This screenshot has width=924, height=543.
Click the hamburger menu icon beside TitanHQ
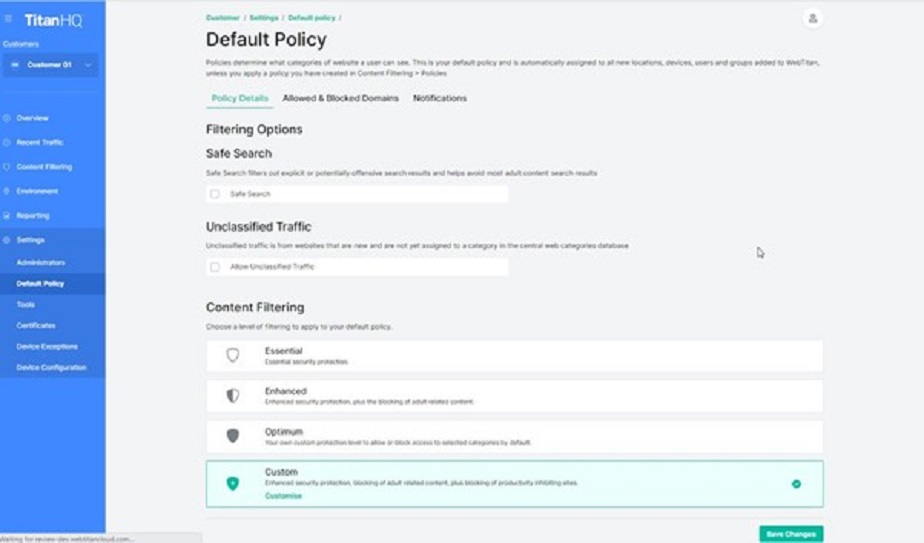point(9,19)
